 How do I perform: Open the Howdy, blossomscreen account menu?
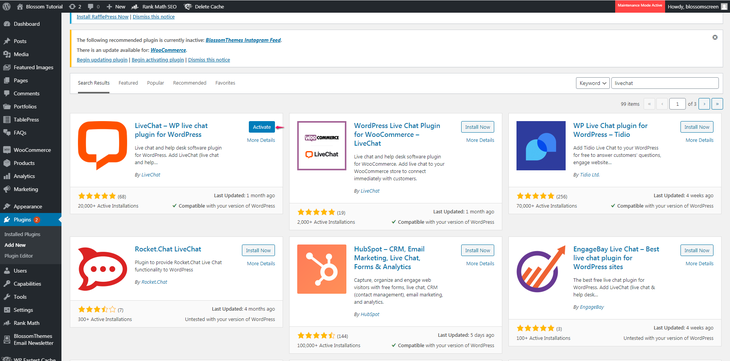tap(696, 7)
